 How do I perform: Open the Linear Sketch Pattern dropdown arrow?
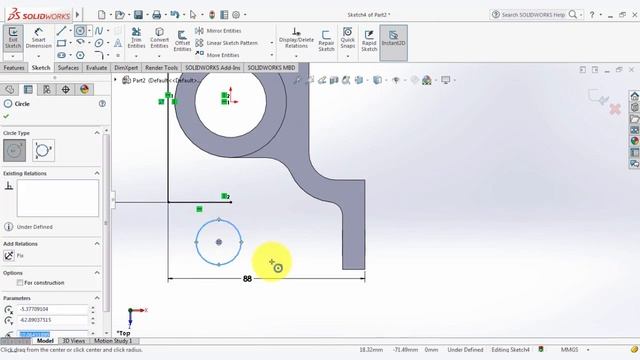coord(271,43)
